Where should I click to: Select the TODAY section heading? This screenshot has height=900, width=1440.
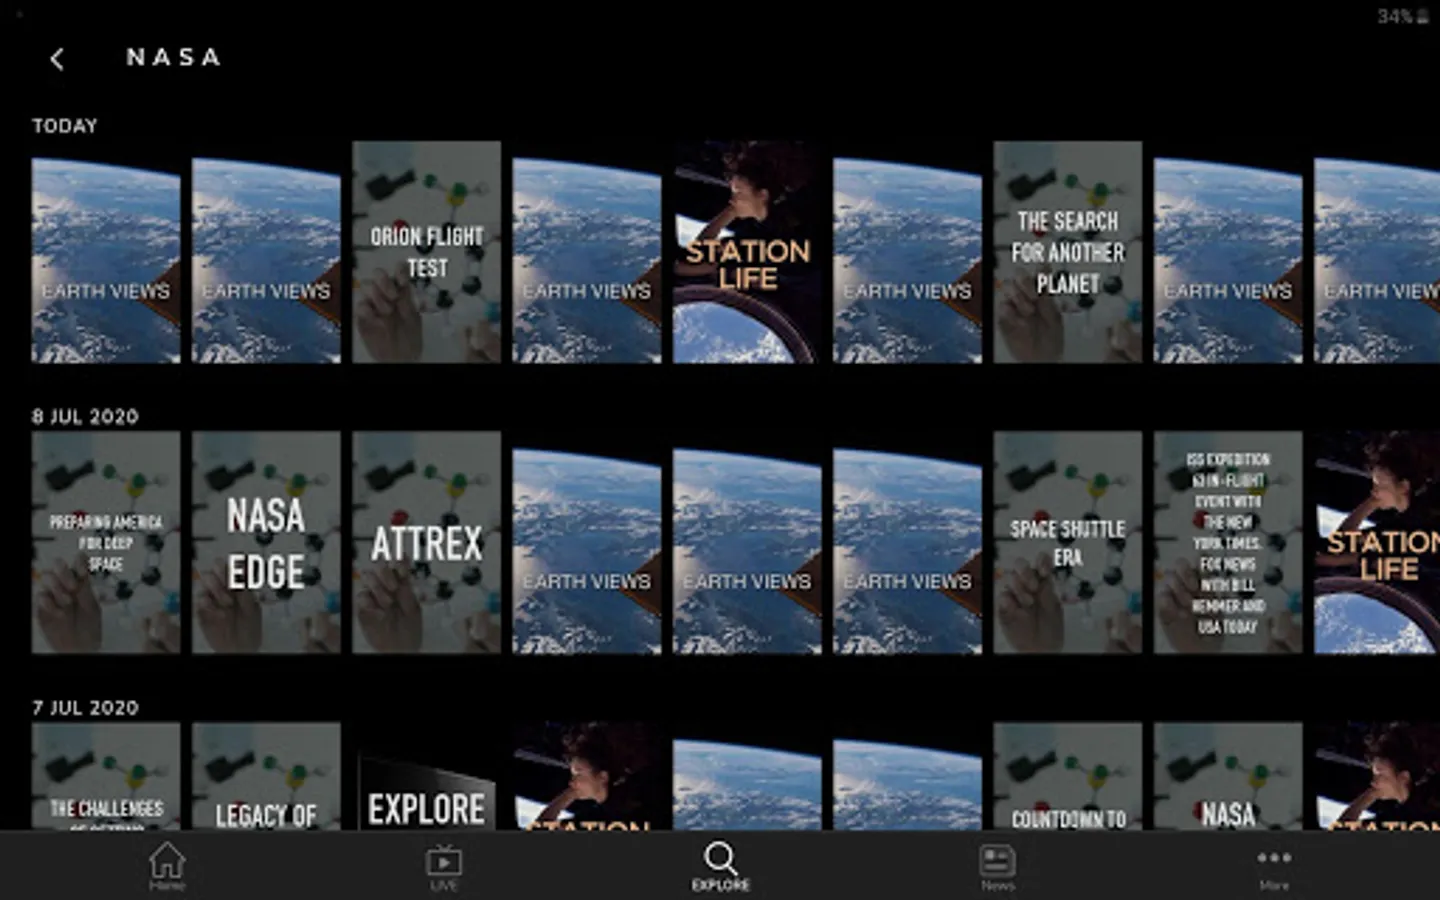65,126
